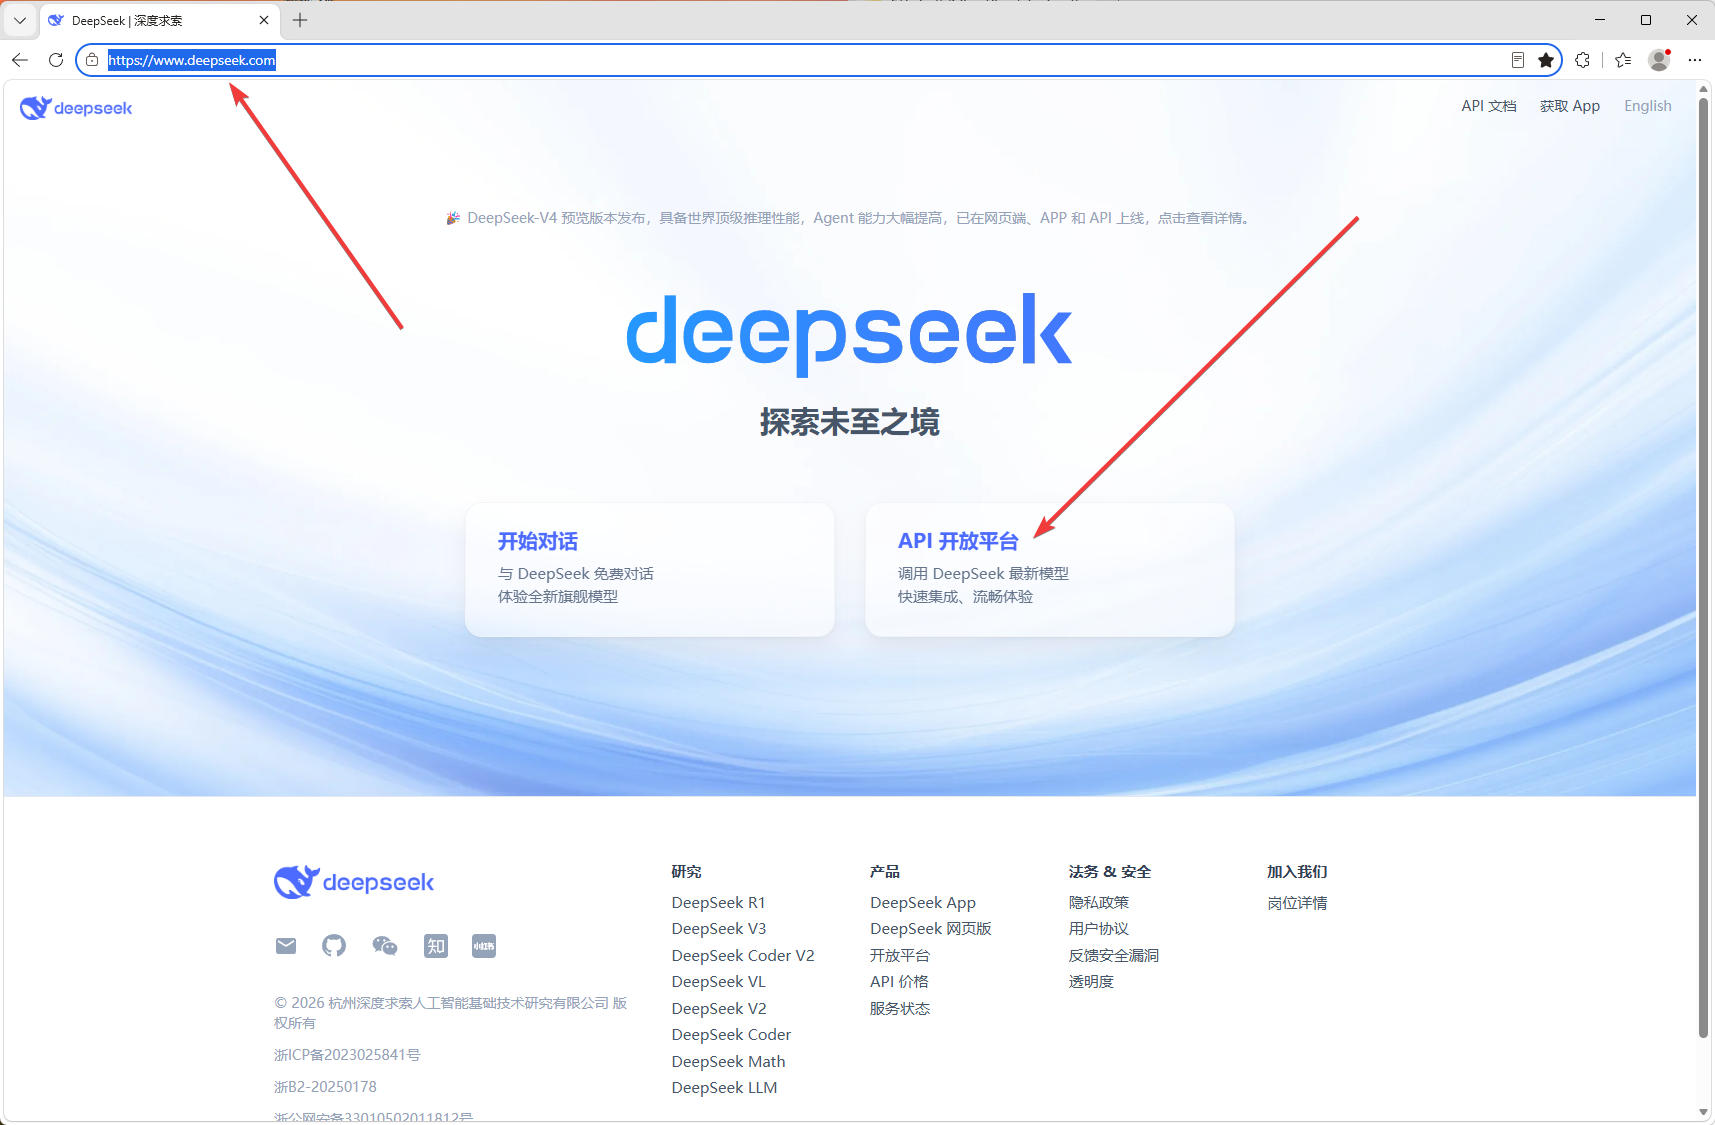Open DeepSeek V3 research link
The image size is (1715, 1125).
coord(719,929)
